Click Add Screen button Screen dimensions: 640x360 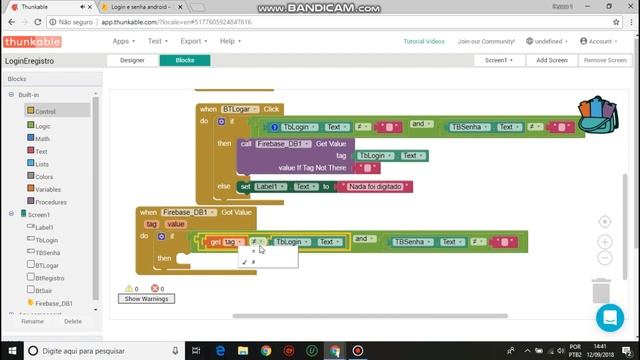[x=552, y=60]
